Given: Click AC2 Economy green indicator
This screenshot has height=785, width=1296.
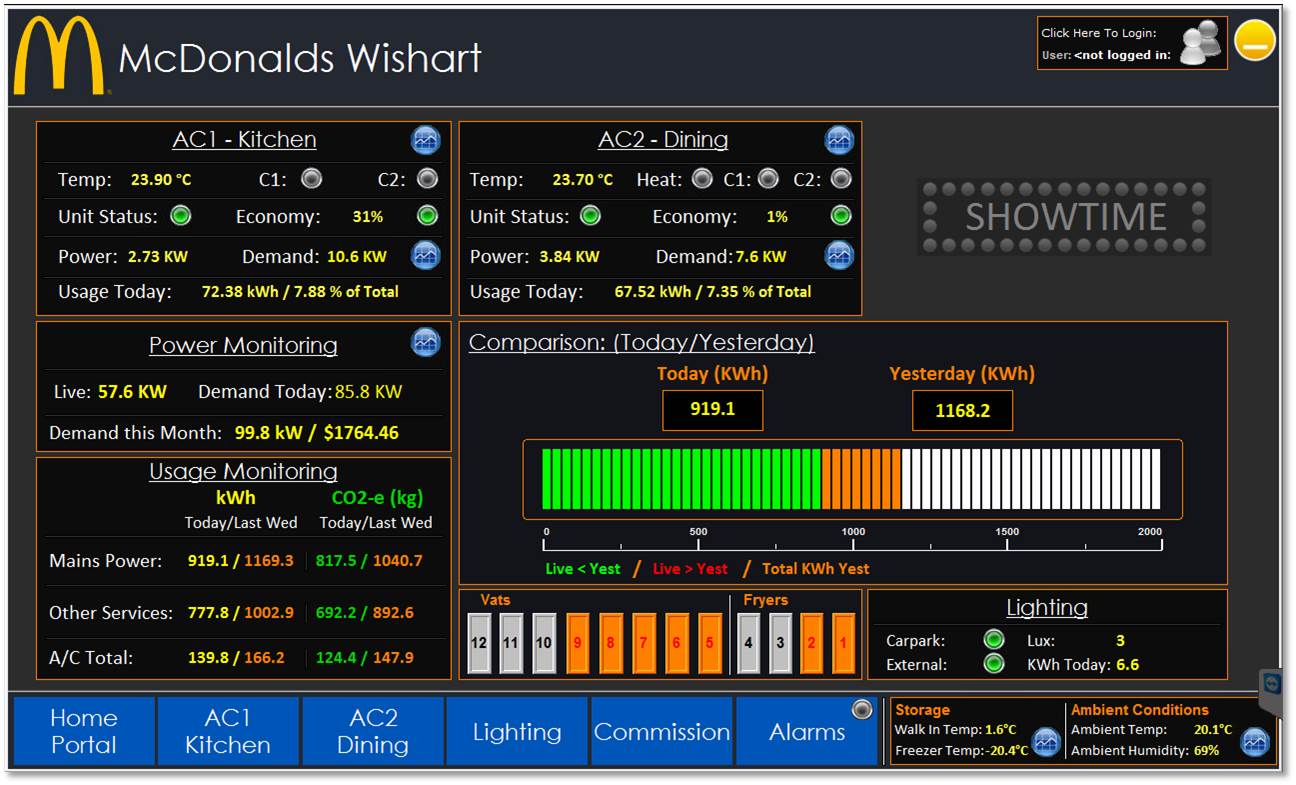Looking at the screenshot, I should [841, 215].
